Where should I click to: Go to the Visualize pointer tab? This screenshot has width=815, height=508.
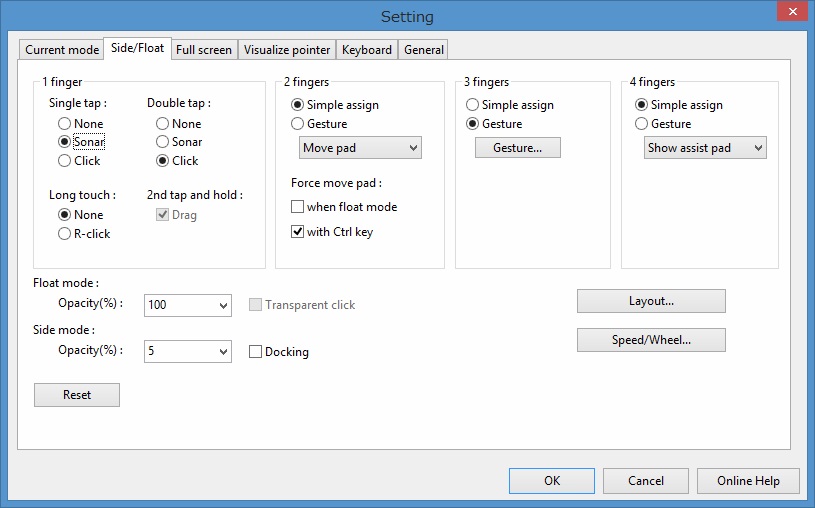pyautogui.click(x=287, y=49)
